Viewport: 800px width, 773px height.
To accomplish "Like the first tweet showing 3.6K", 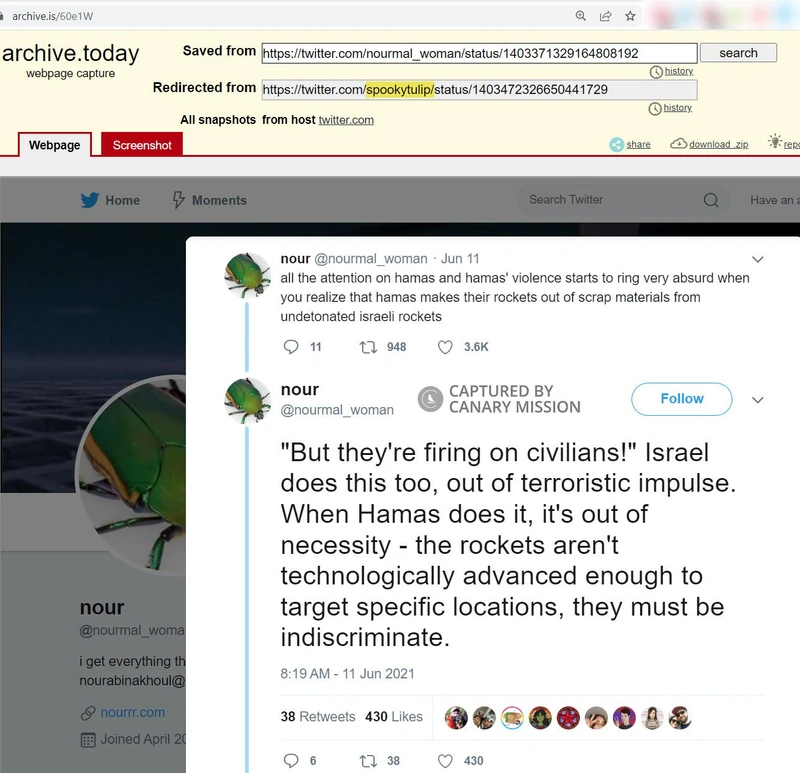I will click(445, 347).
